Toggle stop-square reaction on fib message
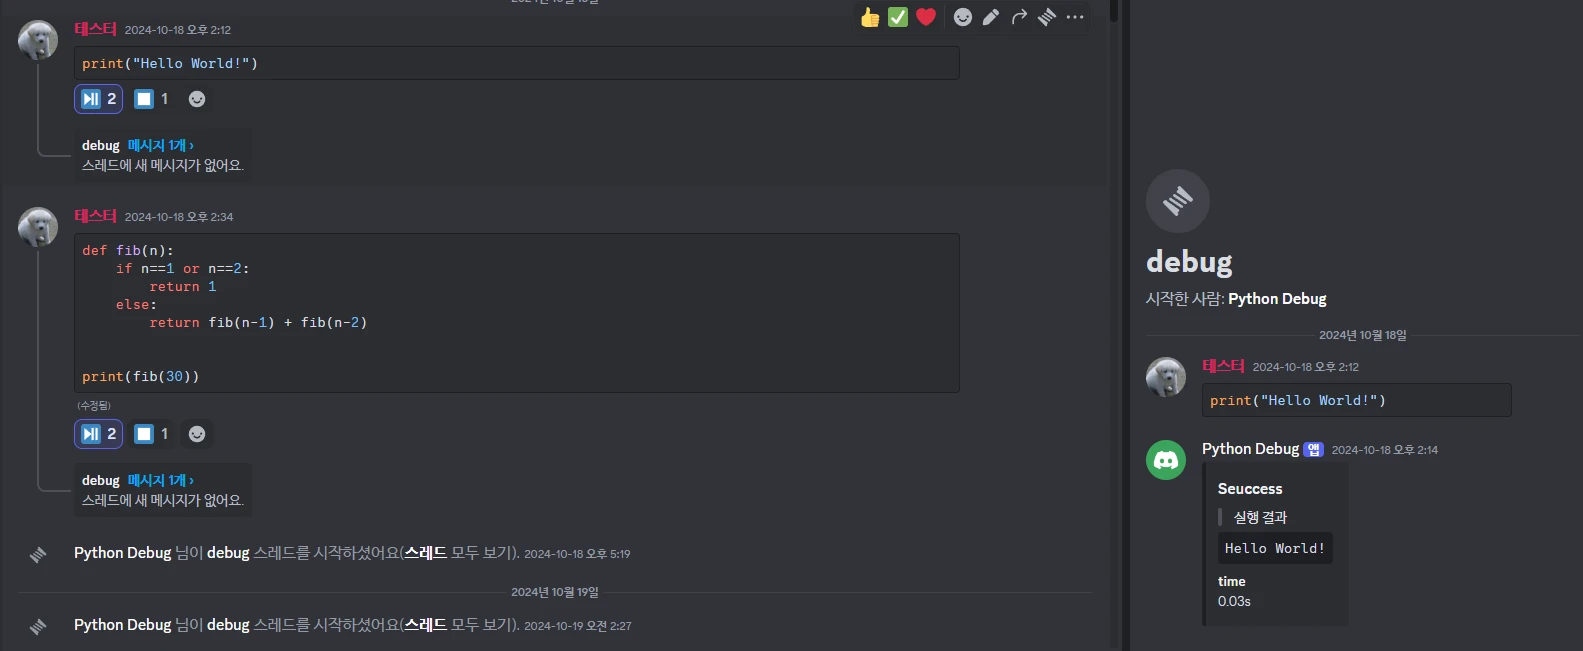 152,434
